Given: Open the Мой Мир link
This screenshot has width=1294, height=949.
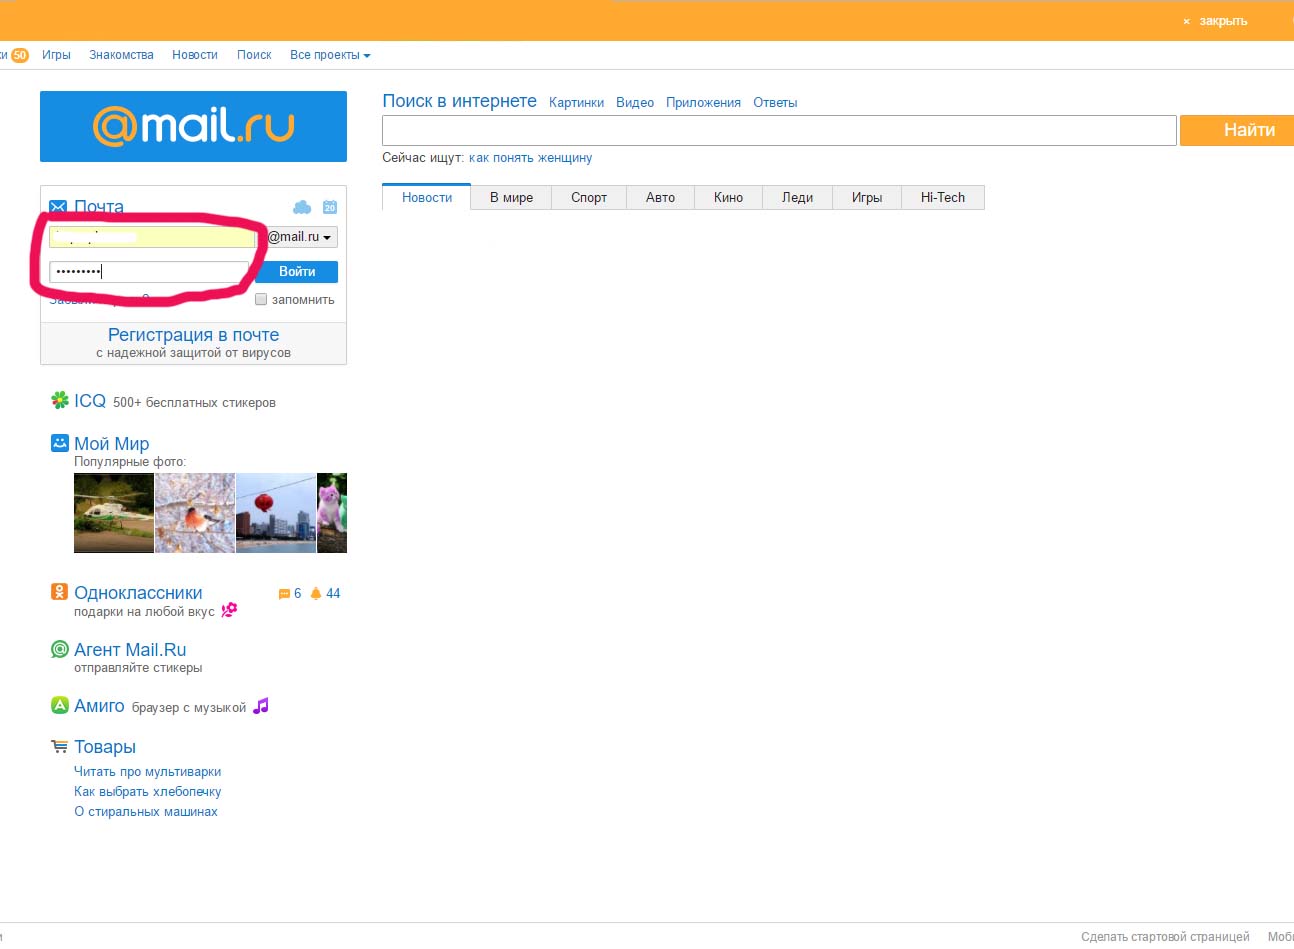Looking at the screenshot, I should click(111, 443).
